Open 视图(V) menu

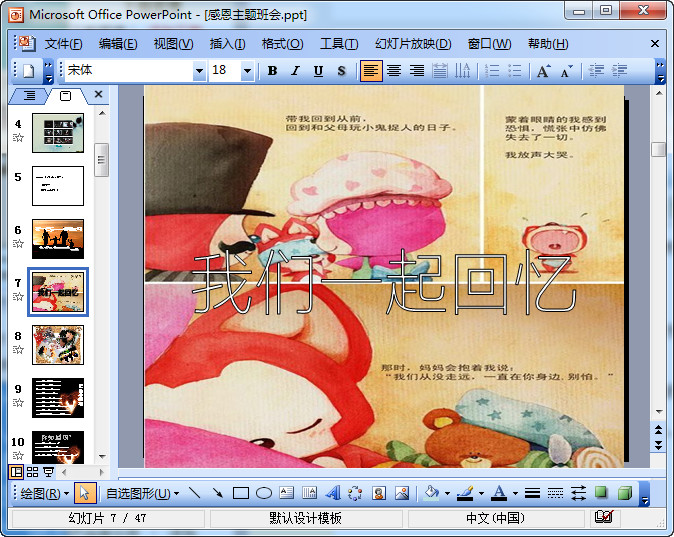[x=174, y=44]
